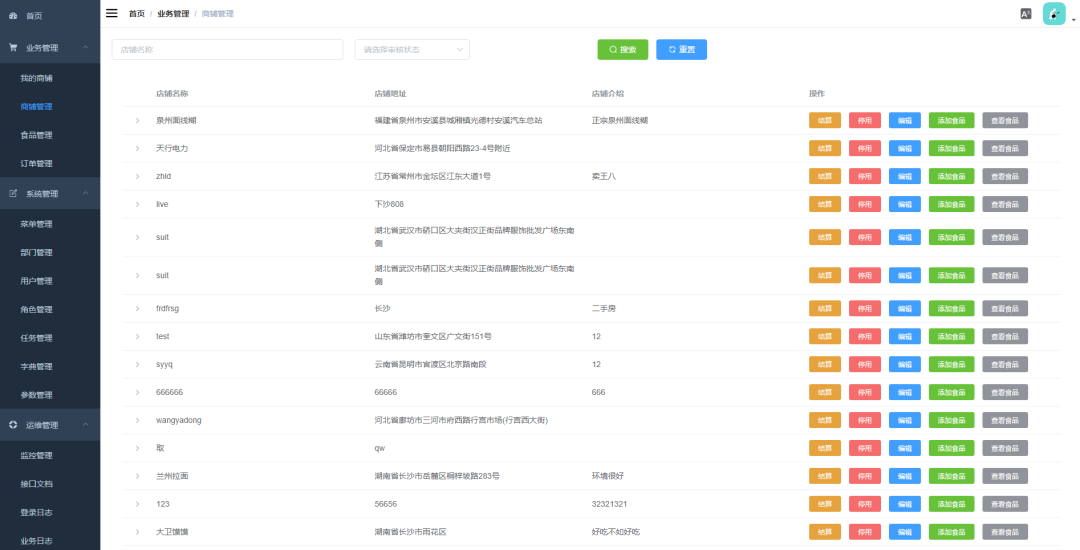Expand the 泉州面线糊 row

tap(137, 120)
